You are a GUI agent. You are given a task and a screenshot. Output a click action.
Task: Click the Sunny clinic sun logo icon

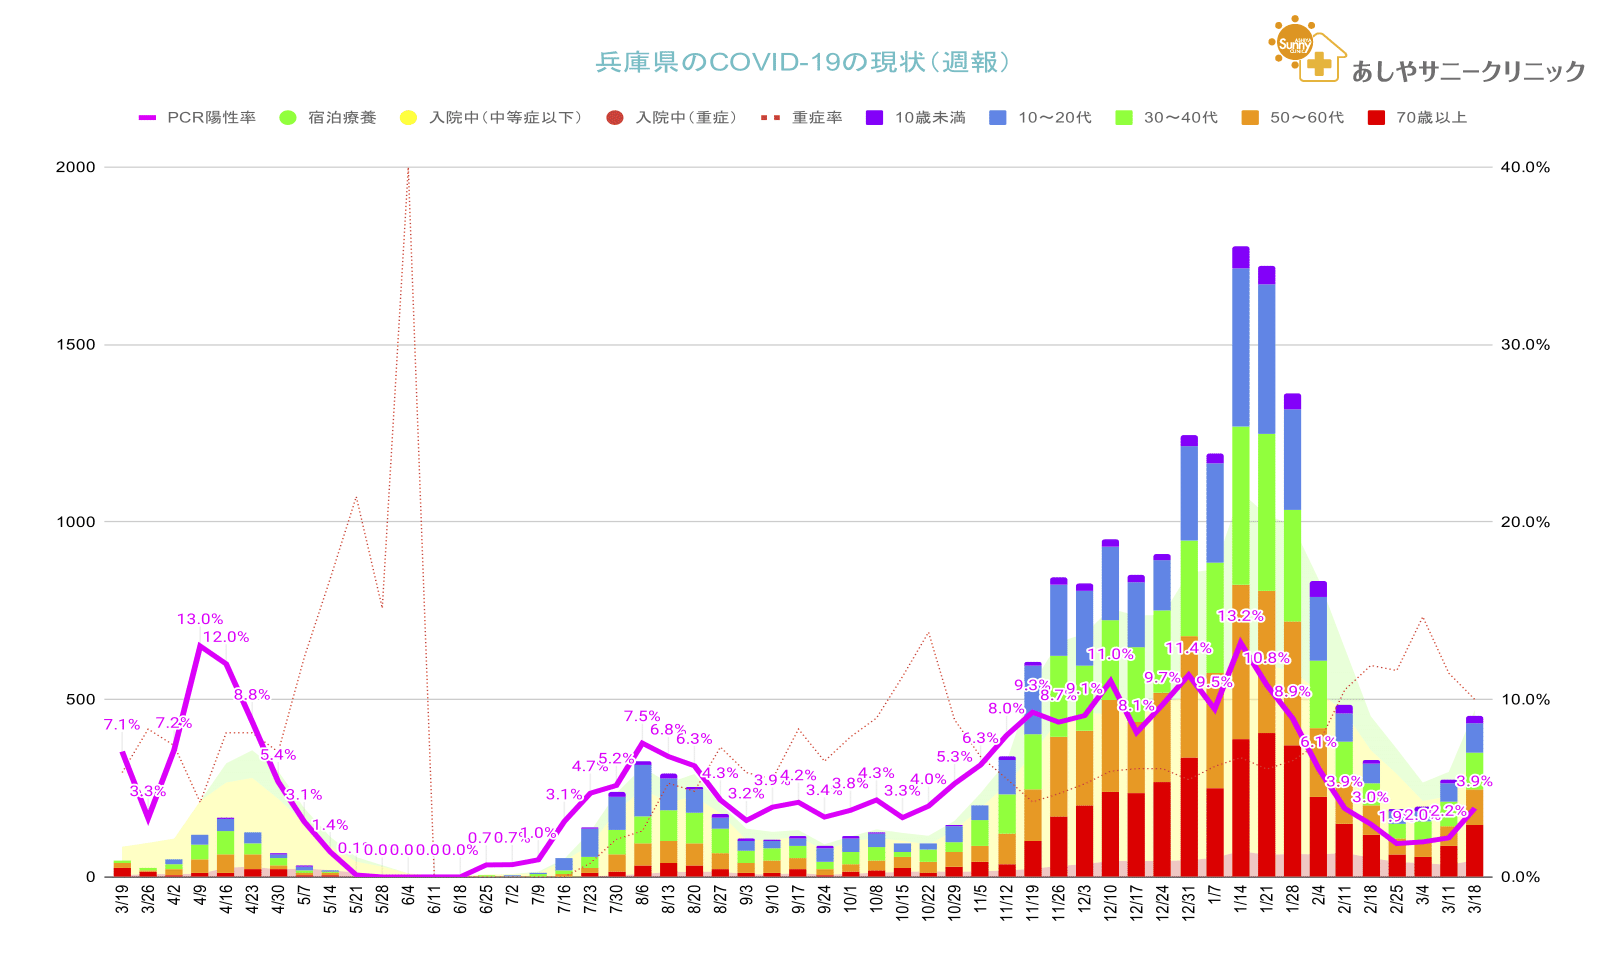point(1294,43)
